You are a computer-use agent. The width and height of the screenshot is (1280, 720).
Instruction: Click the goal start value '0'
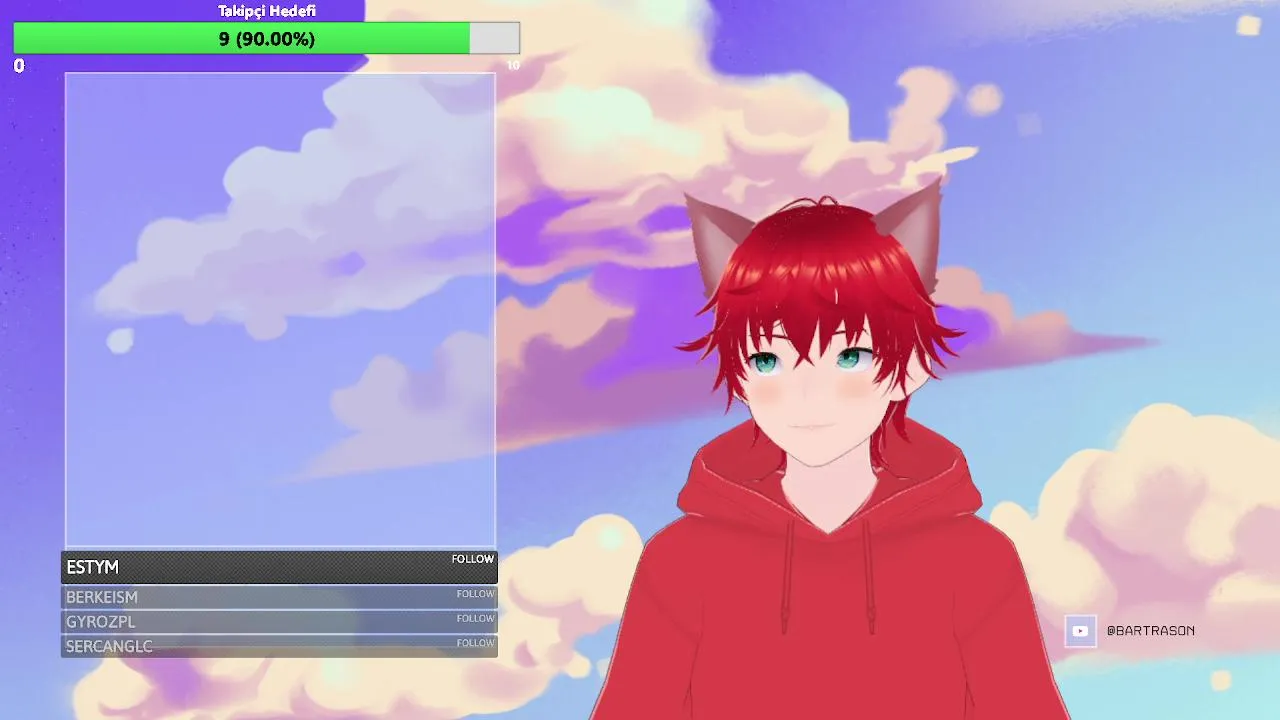click(x=19, y=66)
